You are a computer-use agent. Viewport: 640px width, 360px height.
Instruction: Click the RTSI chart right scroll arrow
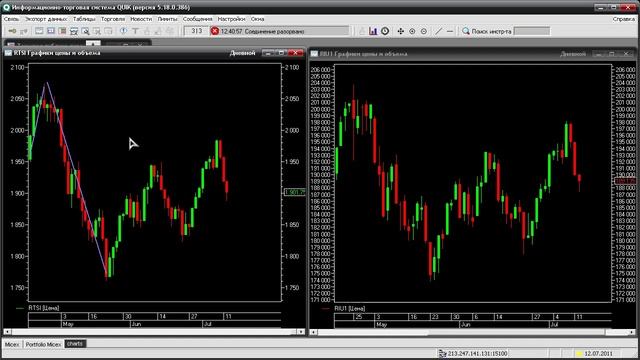pyautogui.click(x=301, y=332)
